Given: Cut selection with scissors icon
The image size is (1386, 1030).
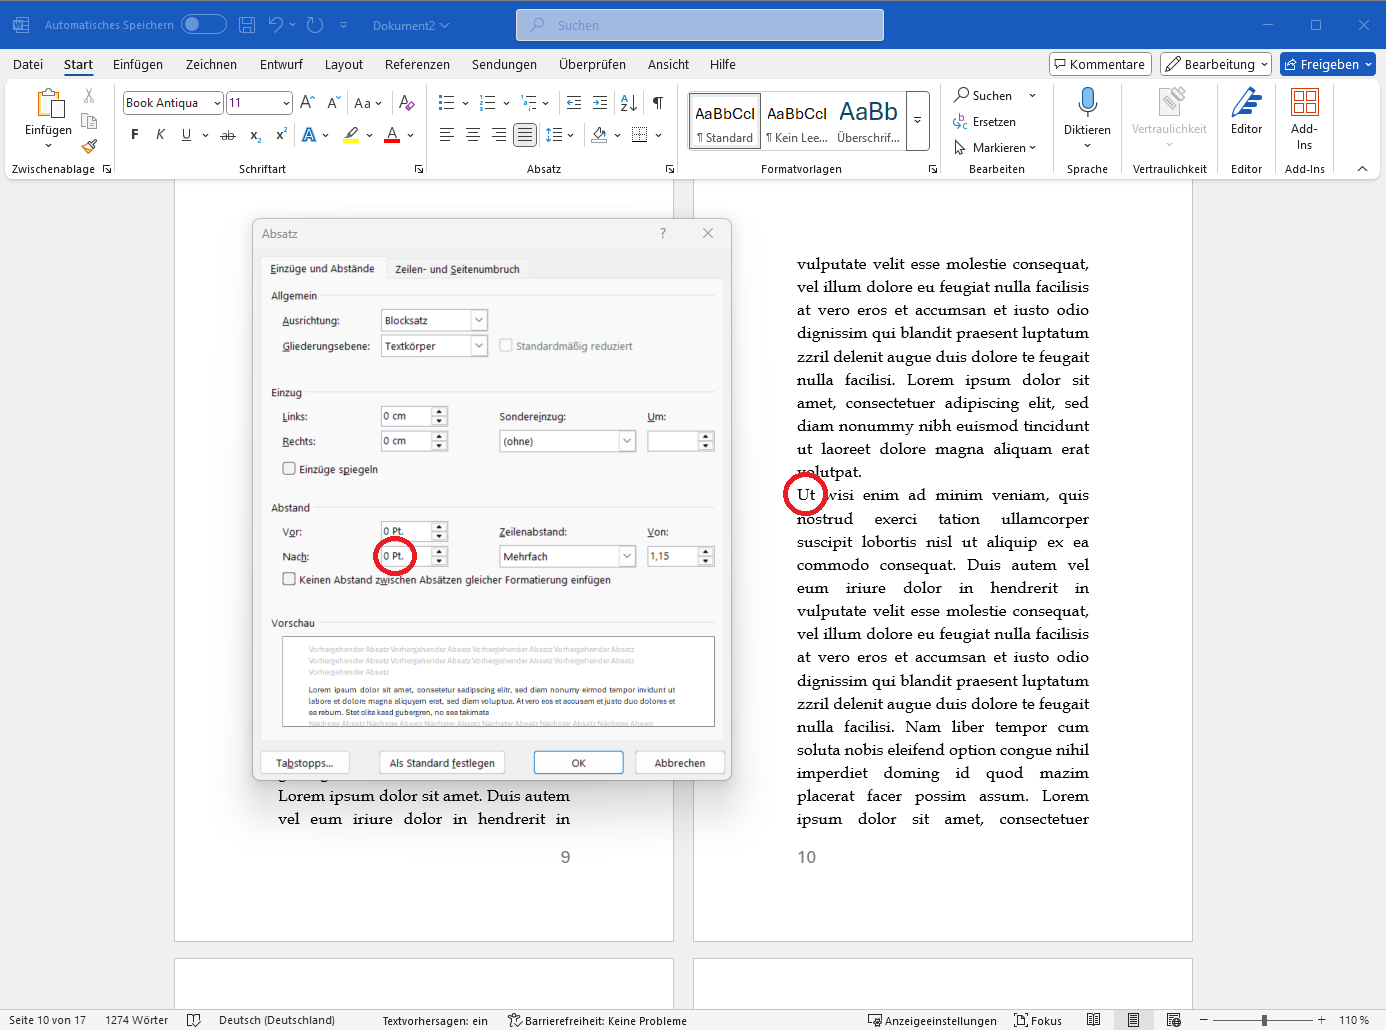Looking at the screenshot, I should (89, 96).
